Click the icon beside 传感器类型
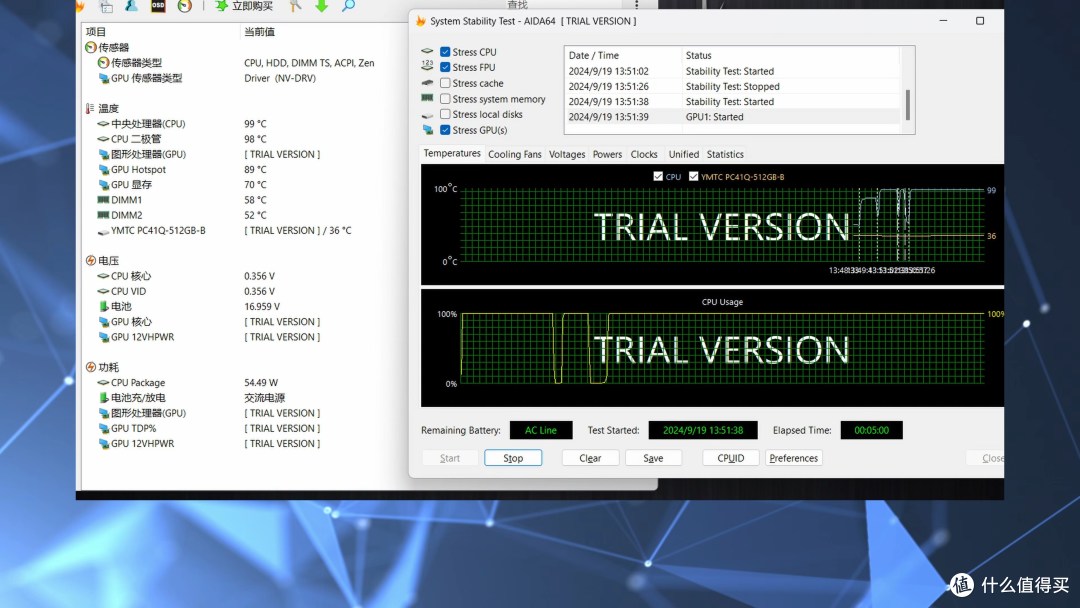Screen dimensions: 1080x608 point(103,63)
